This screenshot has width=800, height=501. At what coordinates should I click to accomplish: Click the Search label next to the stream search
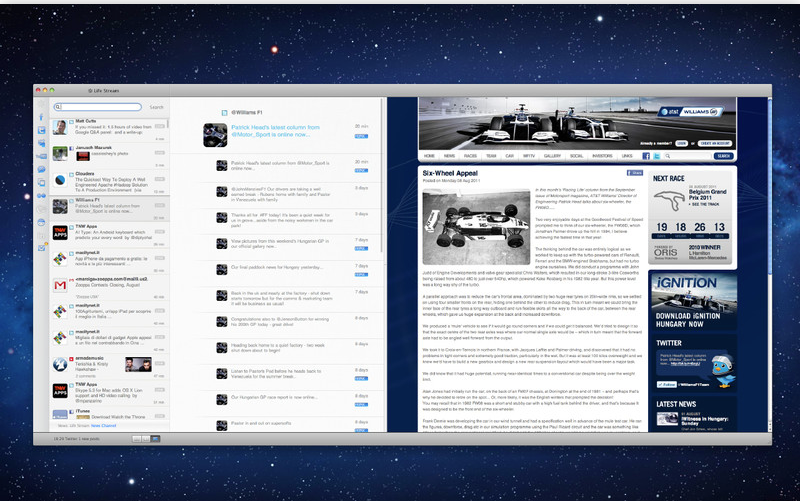(156, 107)
